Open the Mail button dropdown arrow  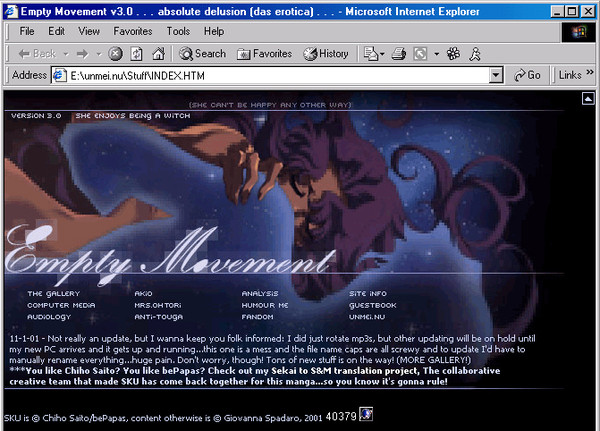pyautogui.click(x=382, y=54)
